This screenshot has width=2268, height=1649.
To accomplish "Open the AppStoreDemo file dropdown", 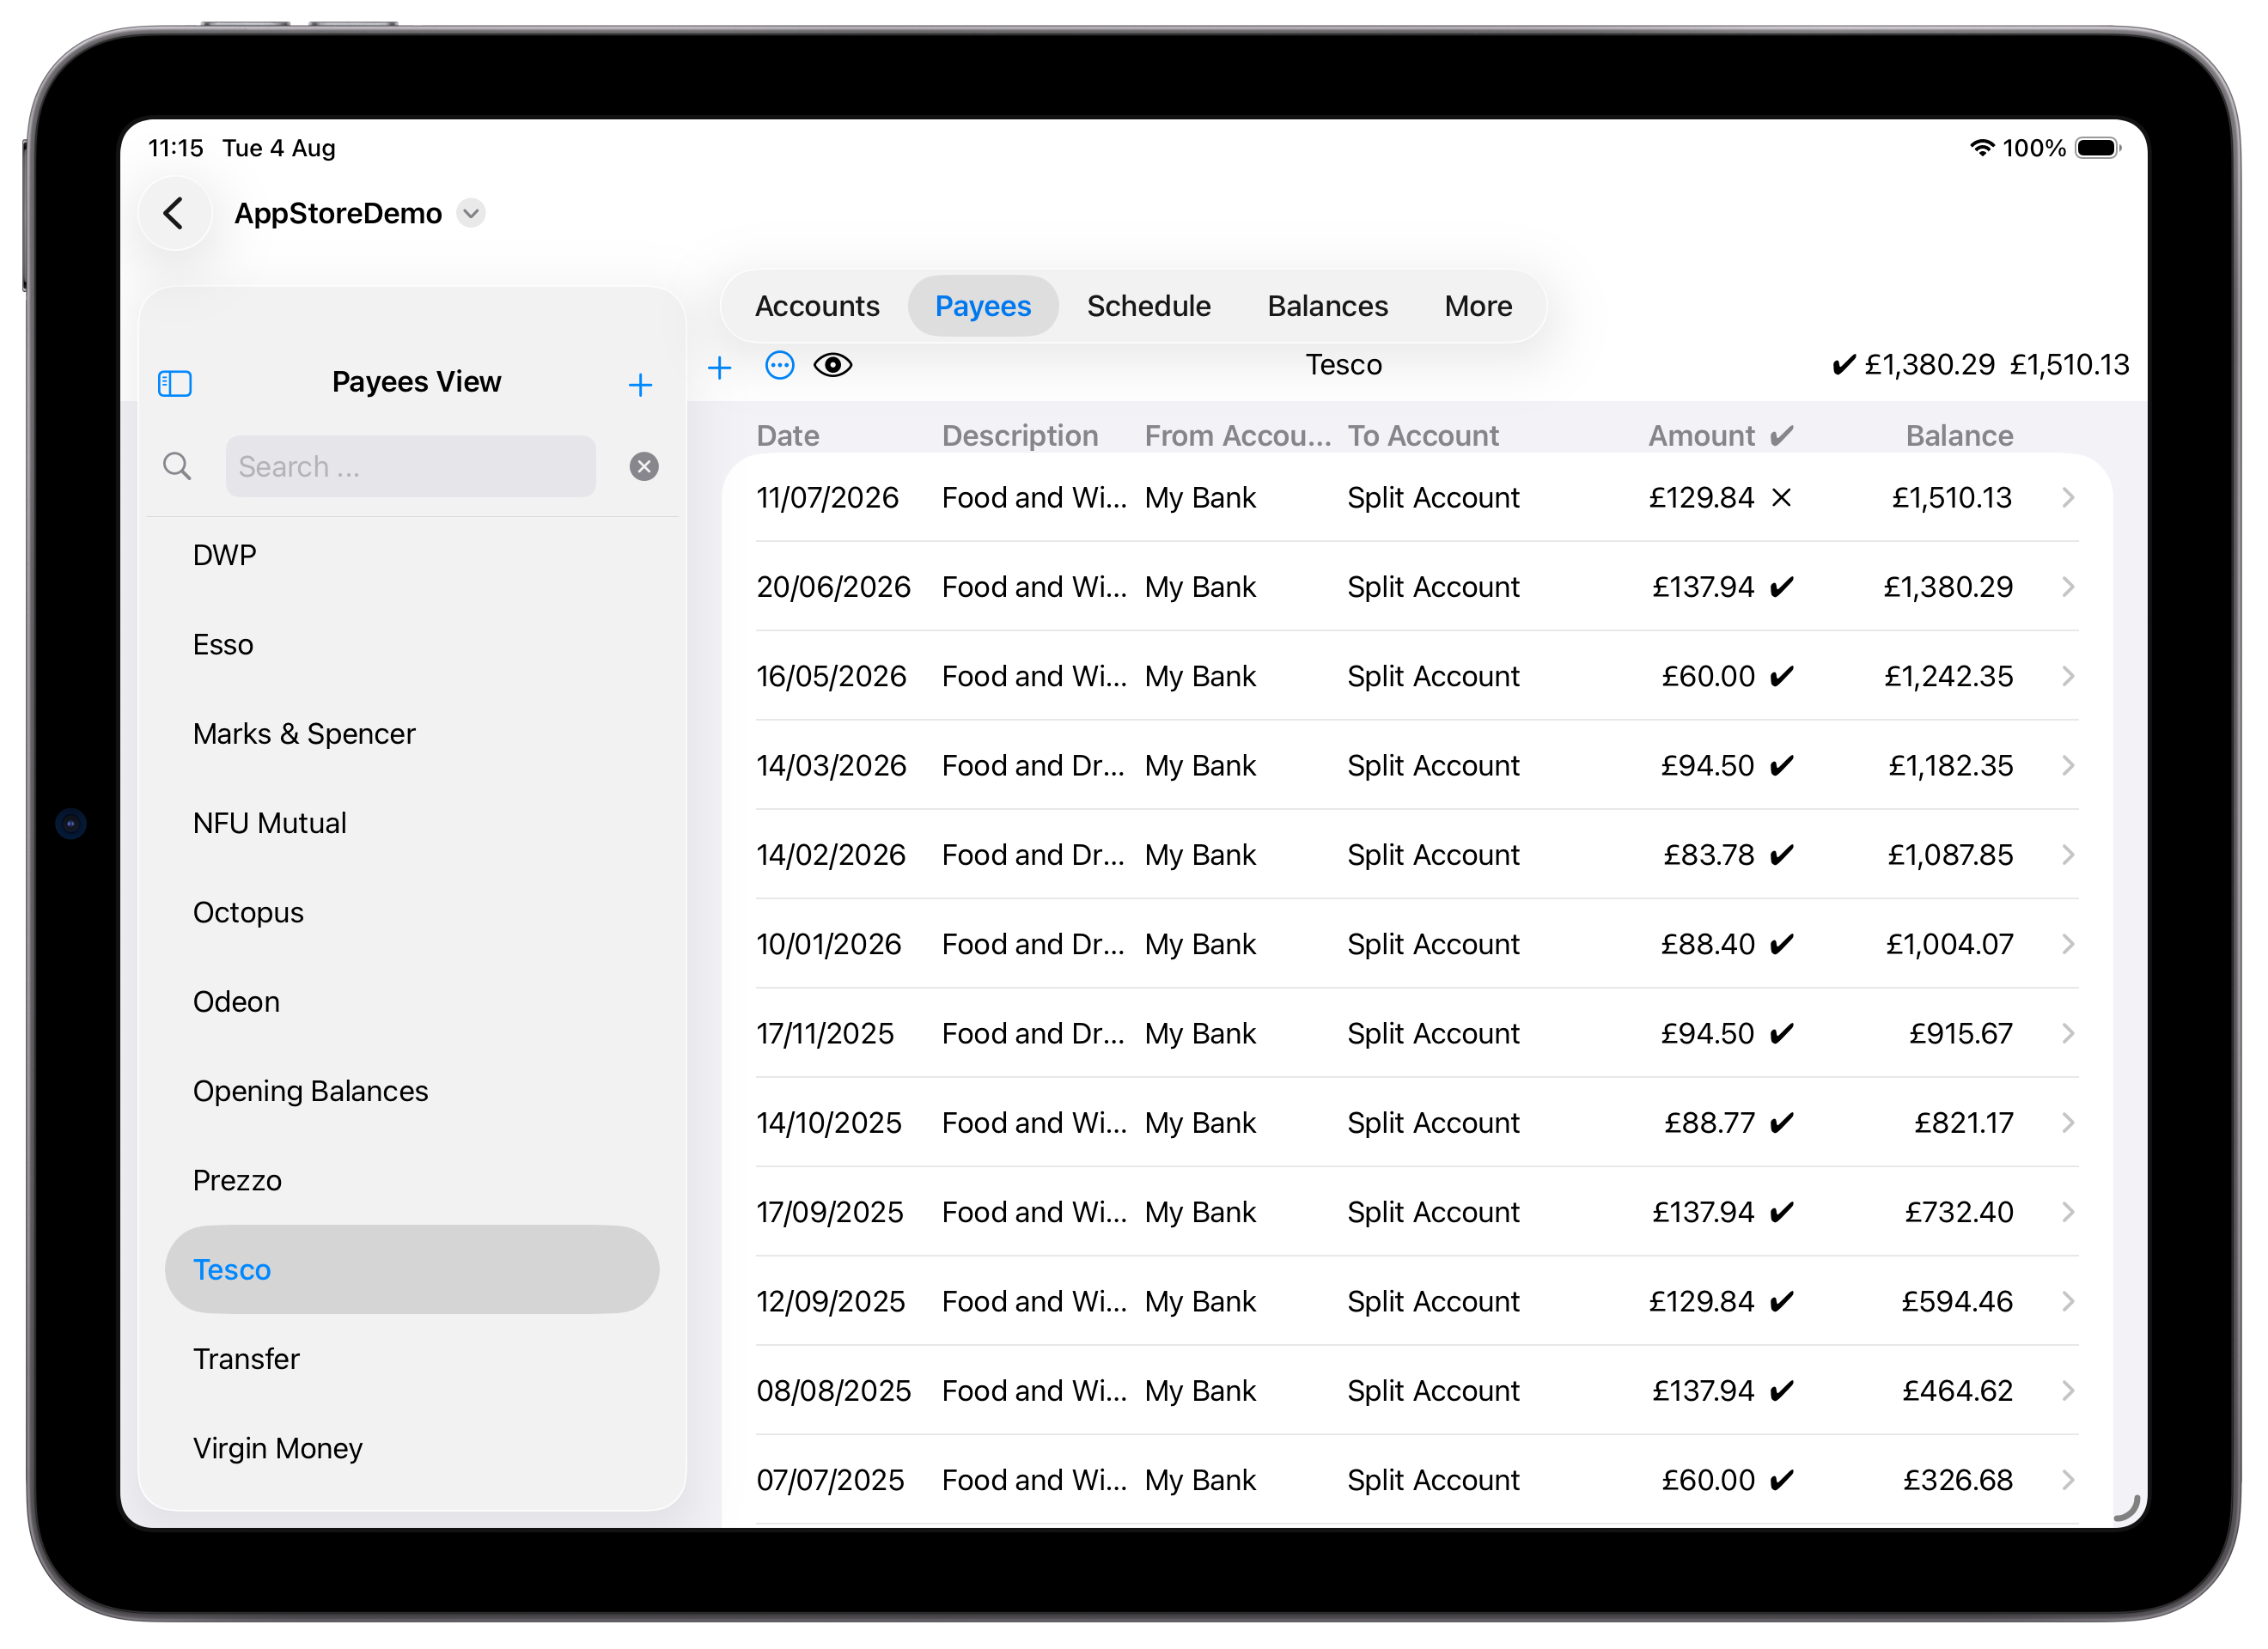I will (x=470, y=213).
